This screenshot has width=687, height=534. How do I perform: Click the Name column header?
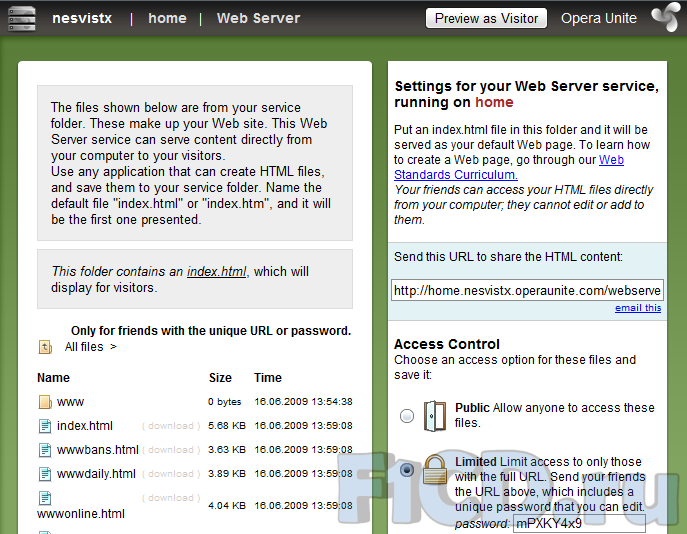pos(53,378)
